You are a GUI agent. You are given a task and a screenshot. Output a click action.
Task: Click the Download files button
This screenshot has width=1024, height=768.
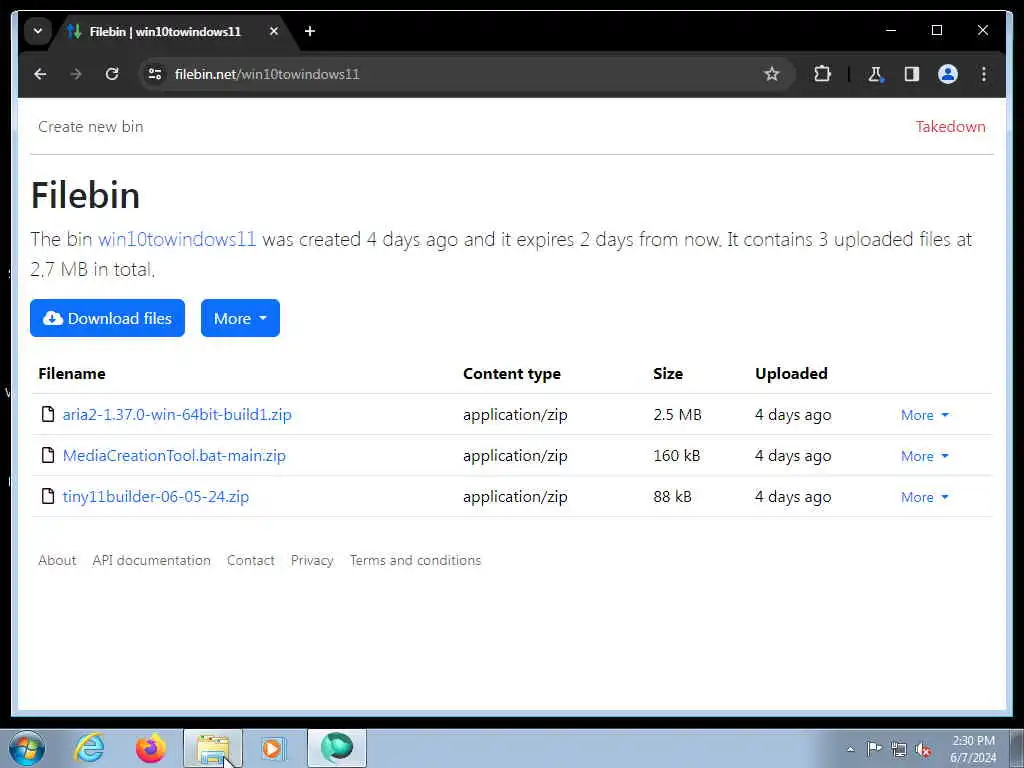107,318
